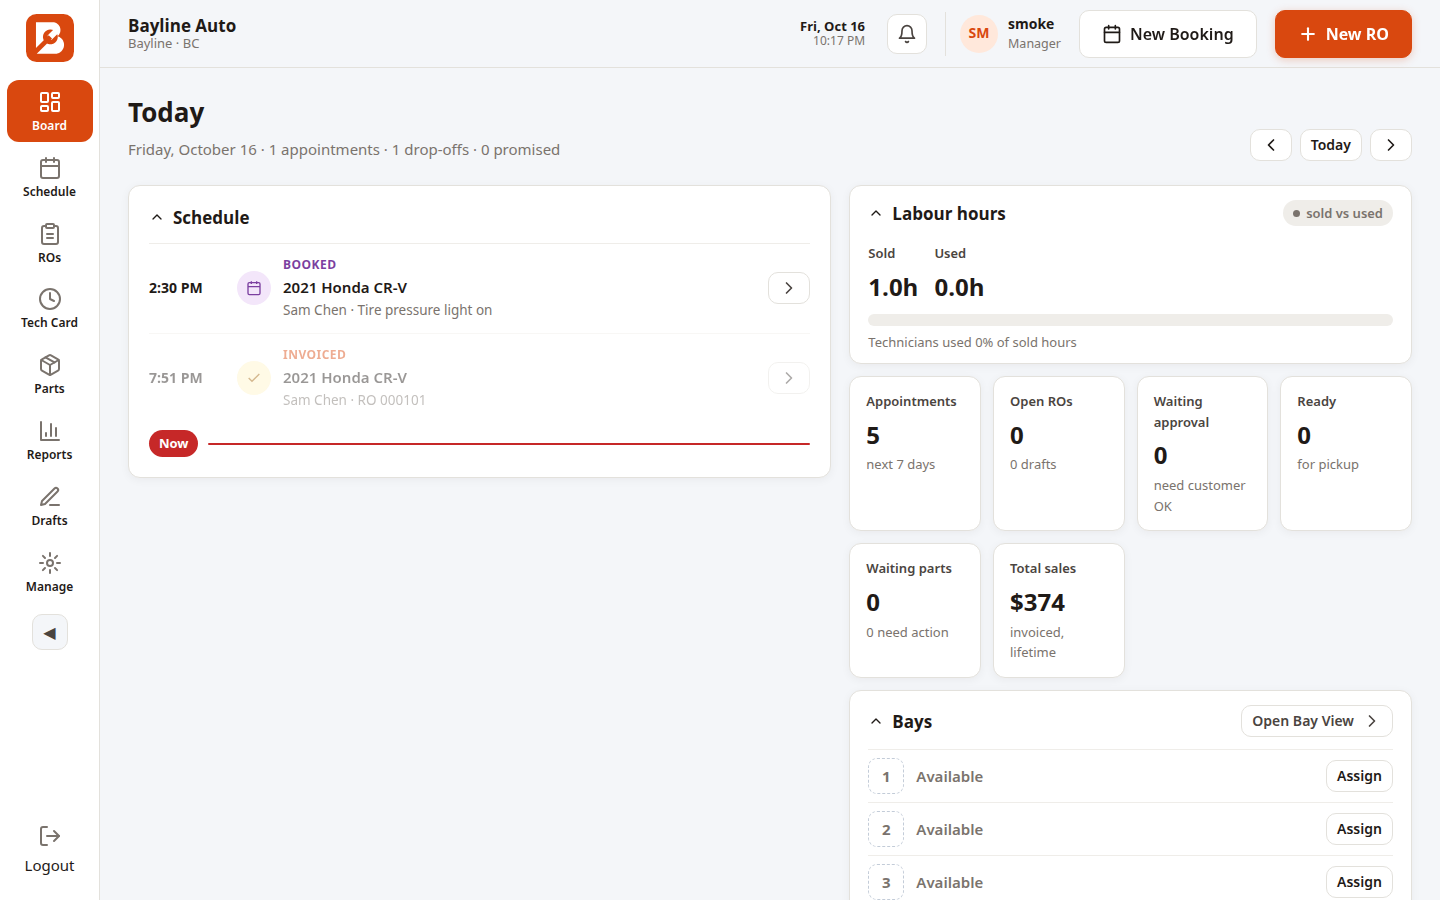Collapse the Schedule panel
Screen dimensions: 1440x900
point(157,218)
